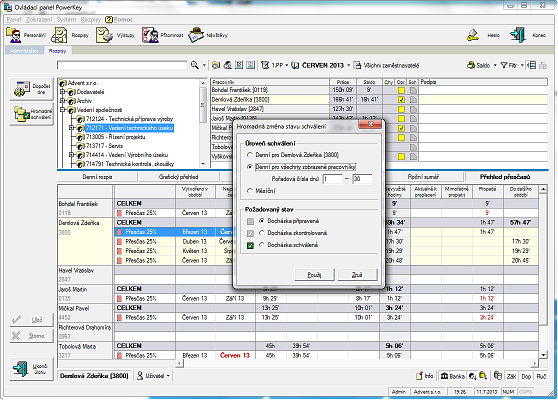Click the last day number field containing 30
558x400 pixels.
tap(362, 179)
